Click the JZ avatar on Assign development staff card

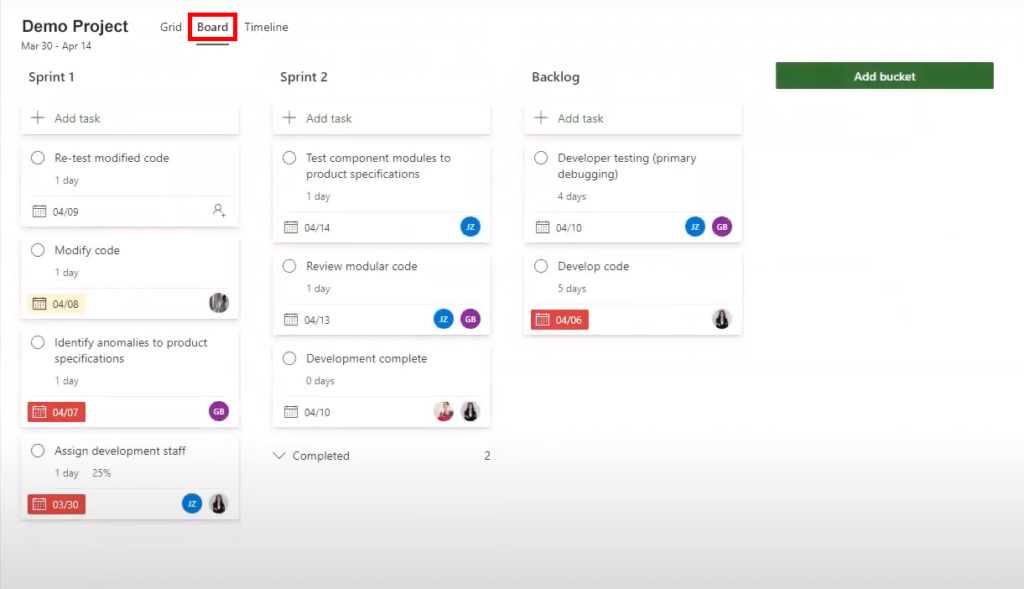pos(192,503)
